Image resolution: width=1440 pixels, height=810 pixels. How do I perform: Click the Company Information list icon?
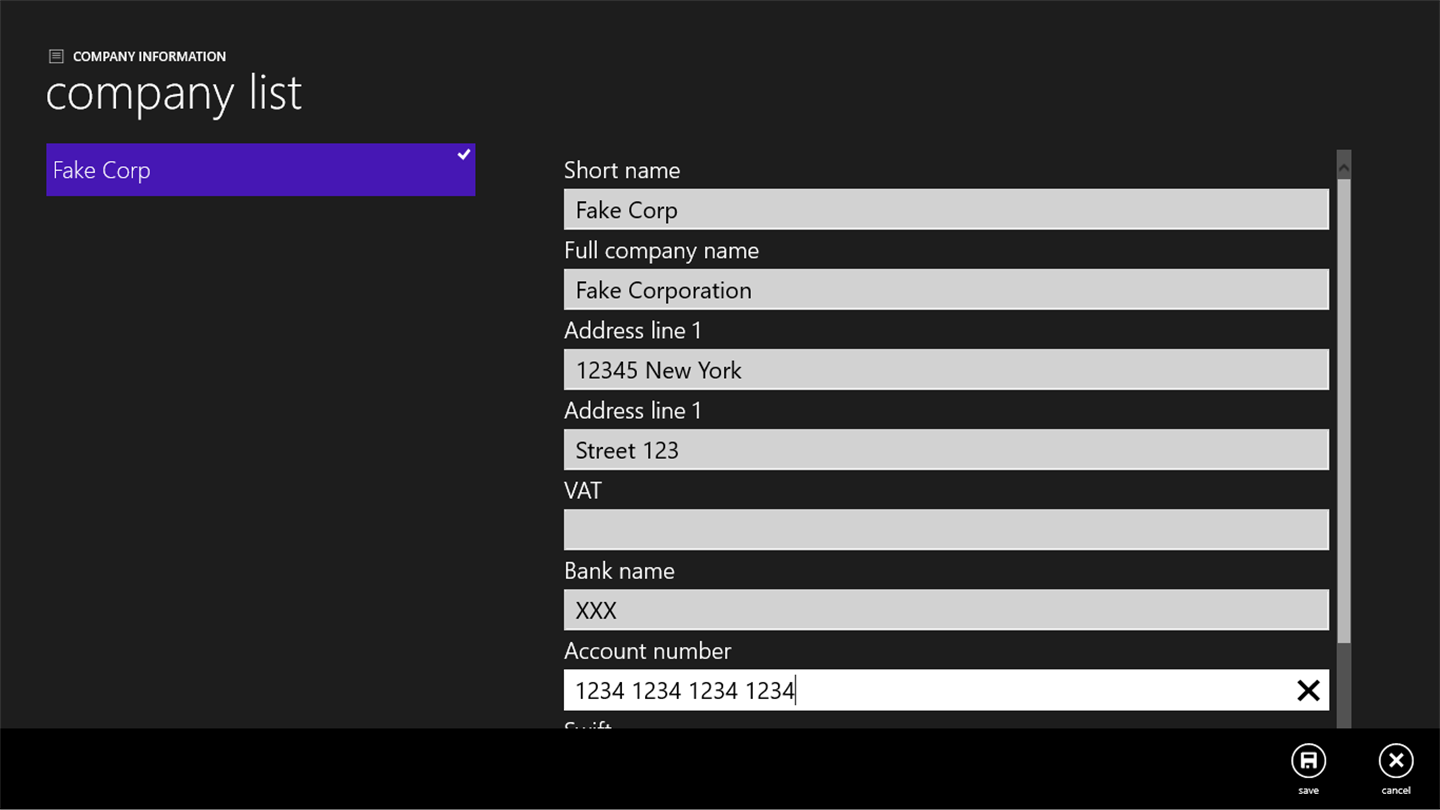tap(56, 57)
